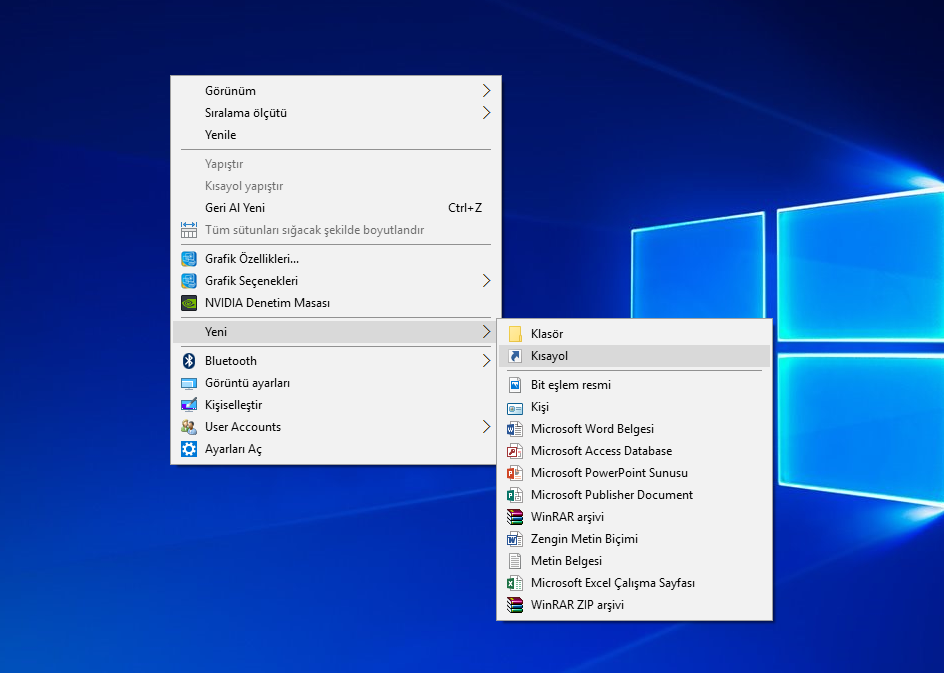Click the Tüm sütunları sığacak column icon
944x673 pixels.
[x=189, y=230]
